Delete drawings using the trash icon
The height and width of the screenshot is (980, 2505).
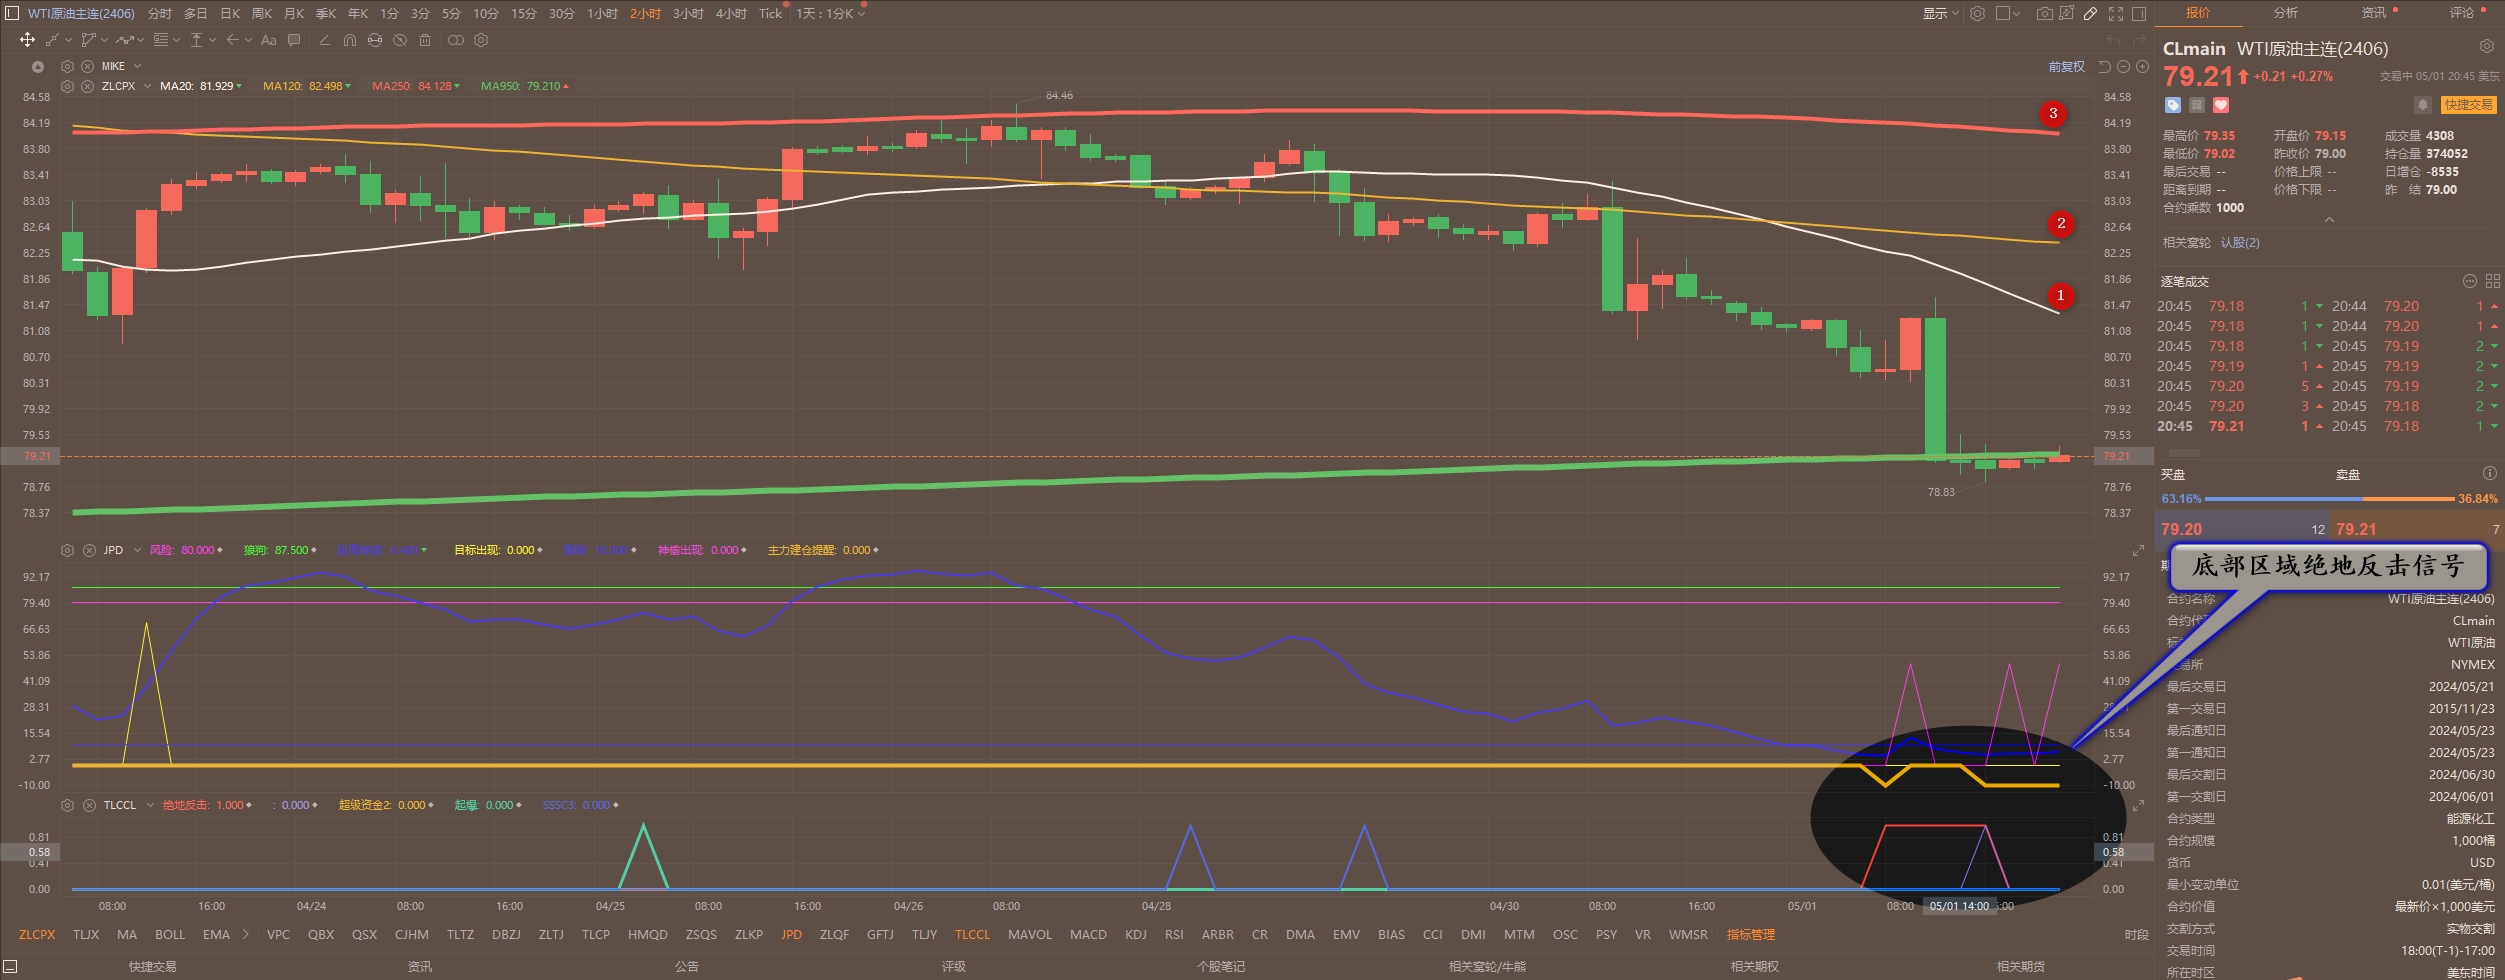[425, 40]
